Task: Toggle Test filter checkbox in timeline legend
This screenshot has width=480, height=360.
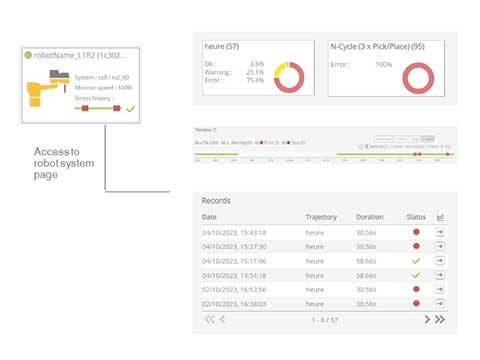Action: [284, 143]
